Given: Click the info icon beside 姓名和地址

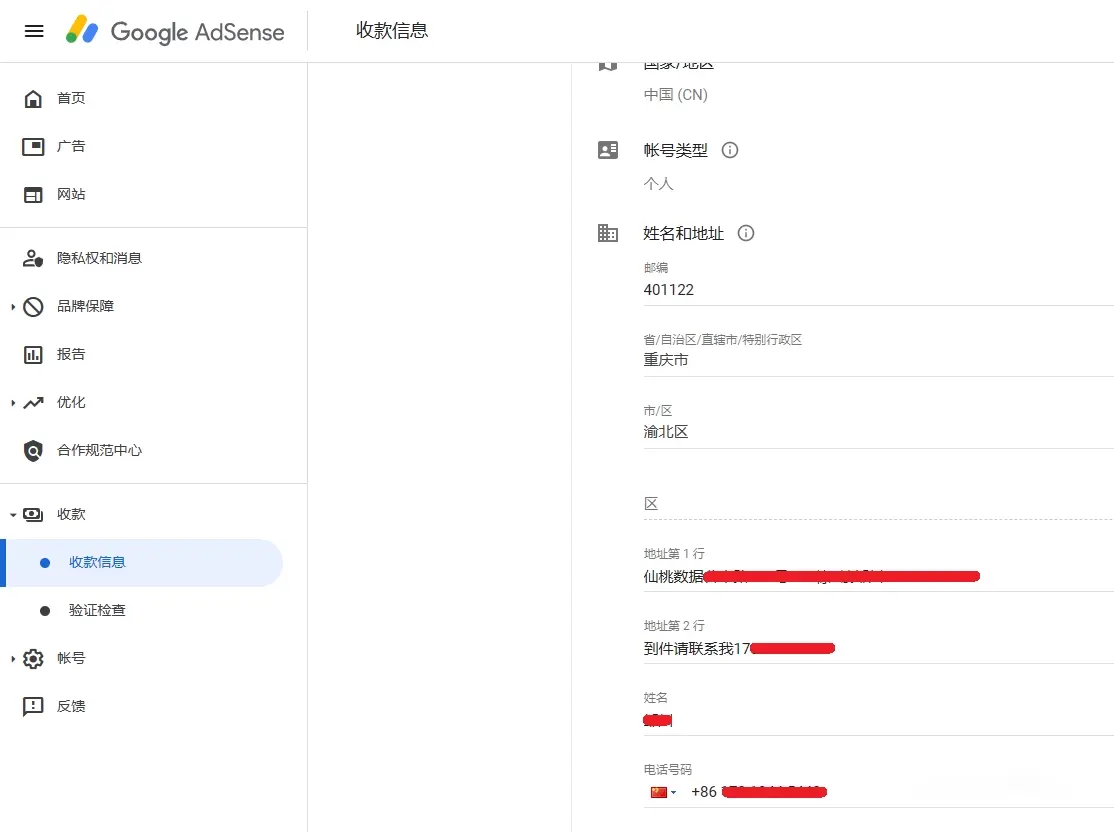Looking at the screenshot, I should coord(745,233).
